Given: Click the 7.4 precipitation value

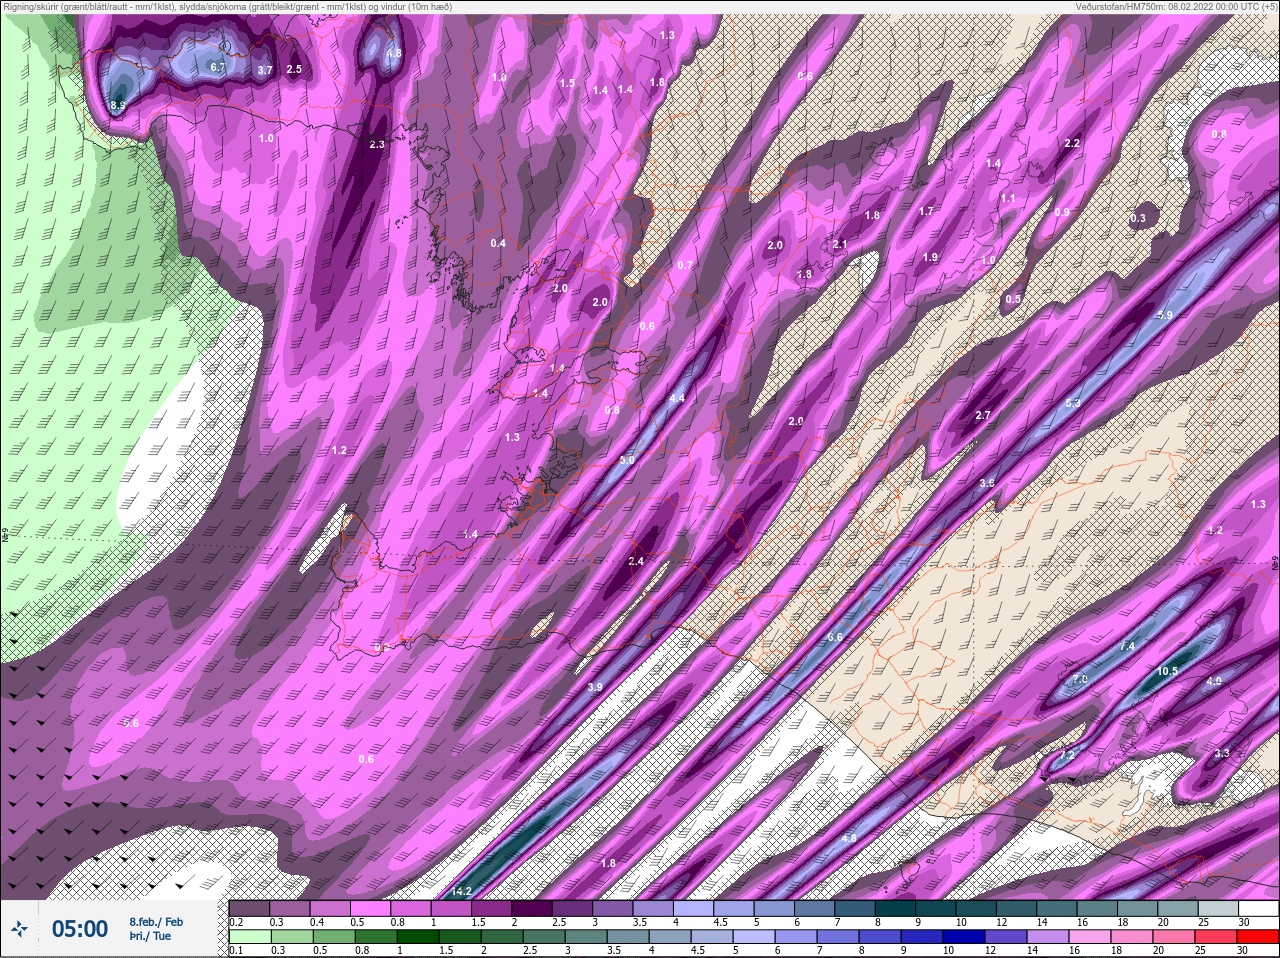Looking at the screenshot, I should click(1128, 646).
